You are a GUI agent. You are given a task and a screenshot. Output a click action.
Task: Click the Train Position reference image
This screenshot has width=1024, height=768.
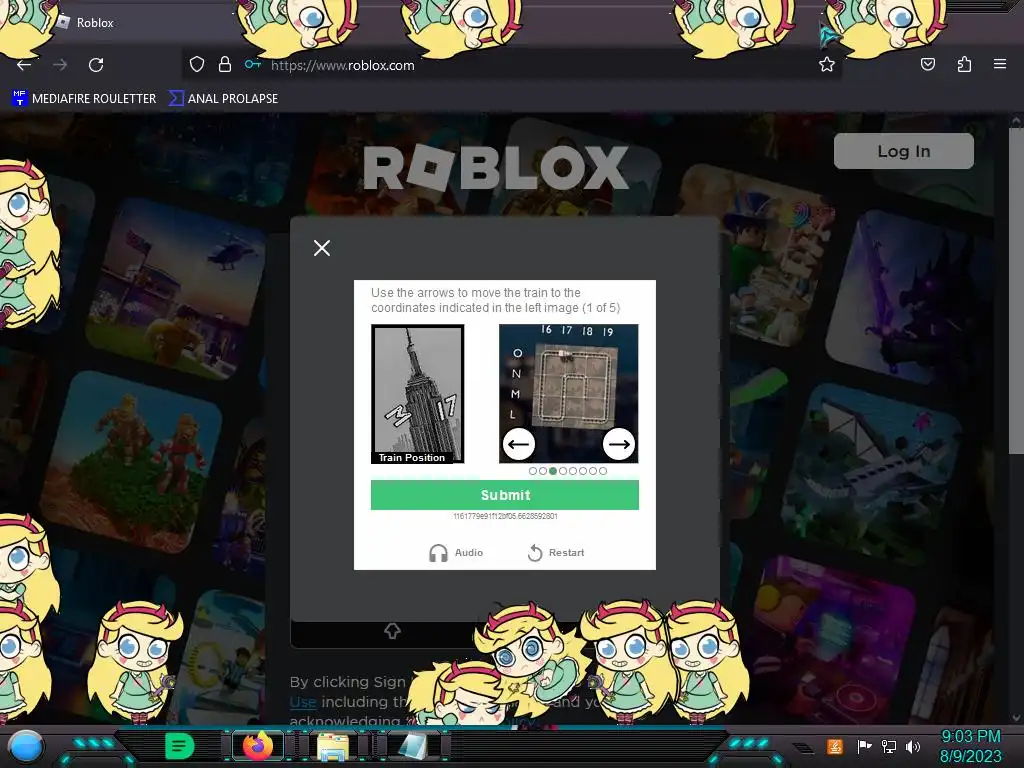coord(418,394)
